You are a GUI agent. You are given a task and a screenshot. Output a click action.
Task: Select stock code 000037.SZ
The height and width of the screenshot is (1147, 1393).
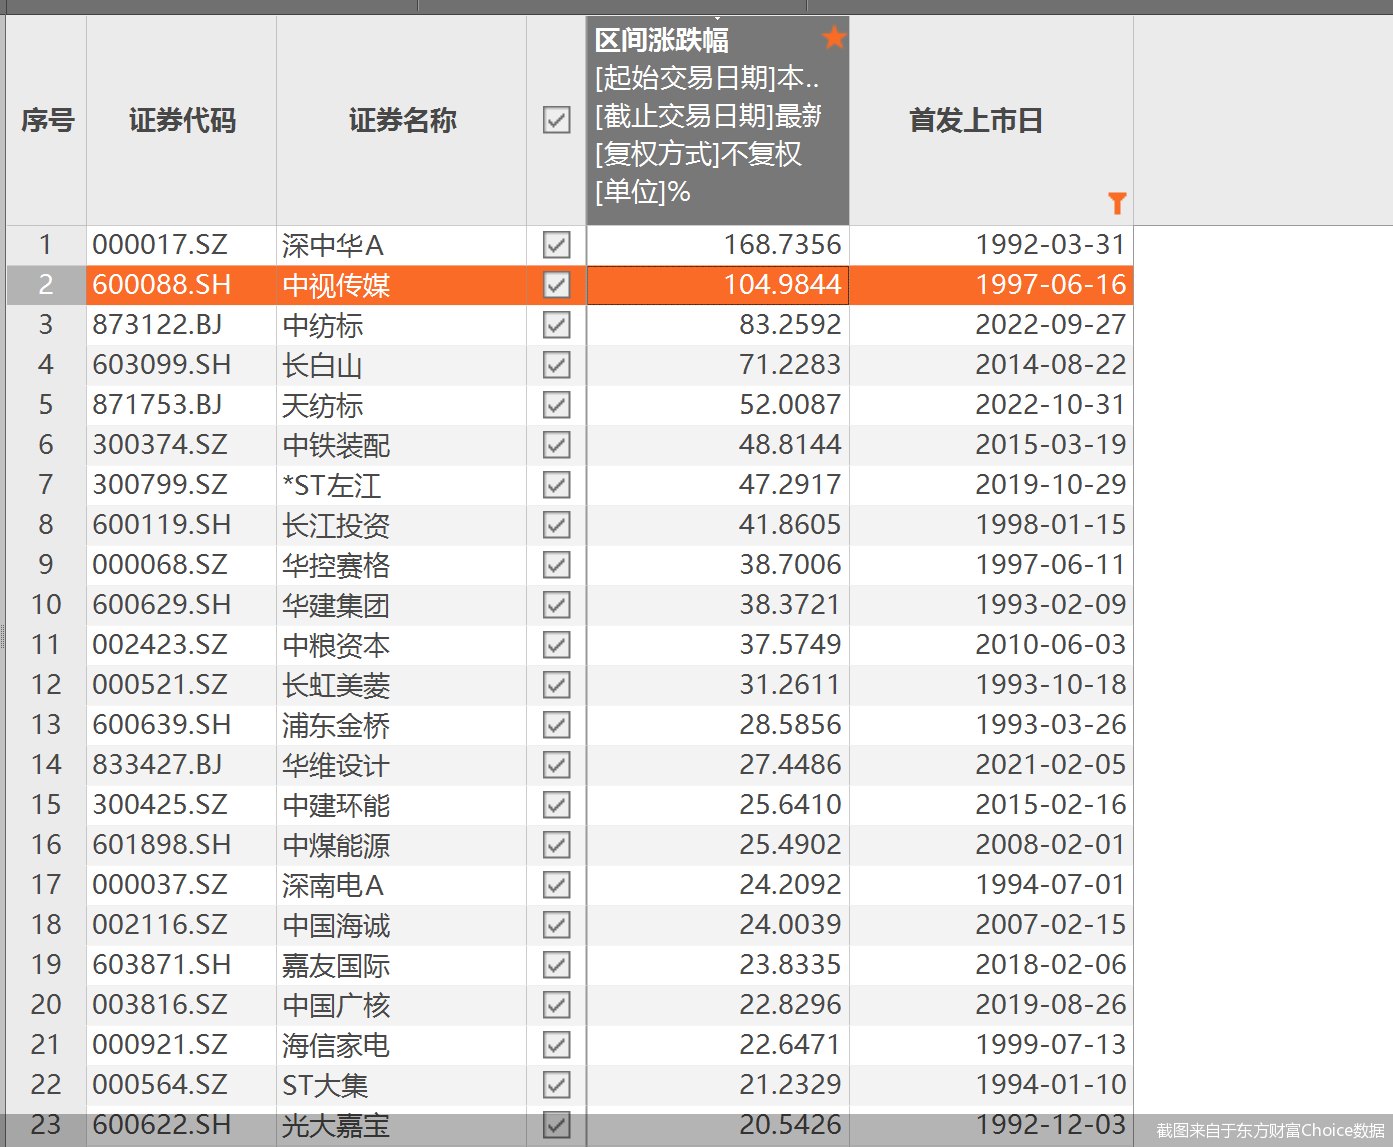[160, 885]
